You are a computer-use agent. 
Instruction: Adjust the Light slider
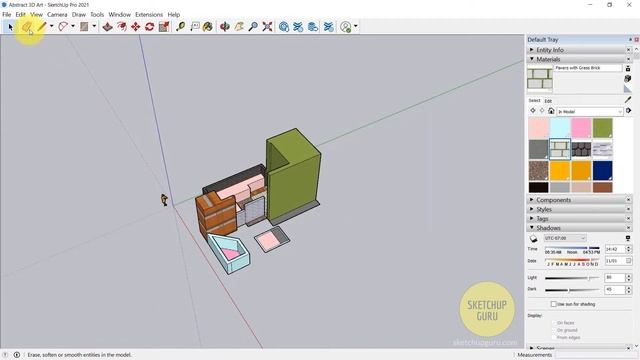(572, 278)
